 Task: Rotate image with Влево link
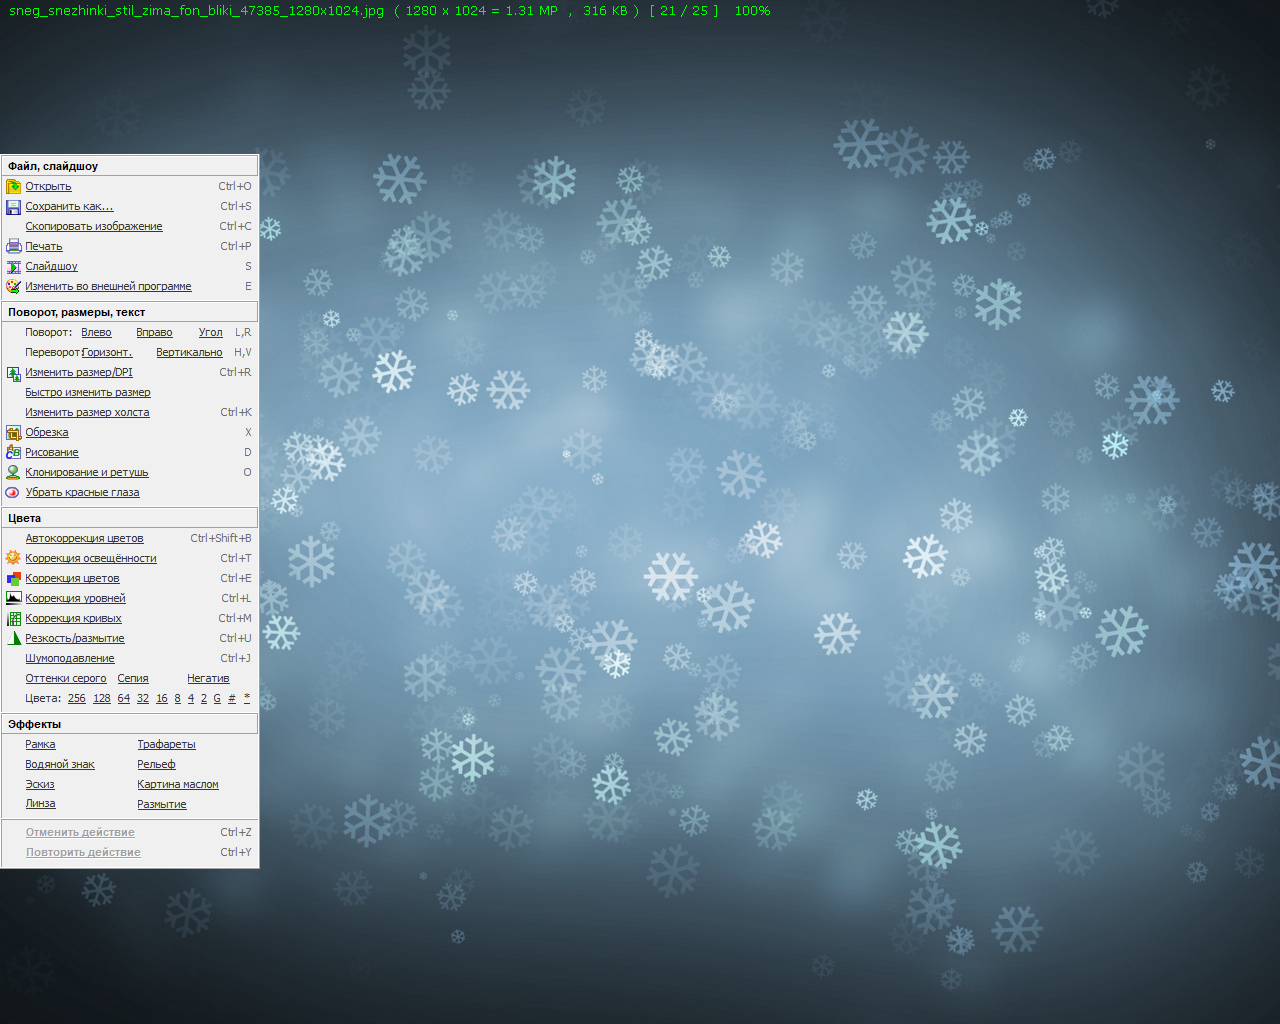[x=96, y=333]
